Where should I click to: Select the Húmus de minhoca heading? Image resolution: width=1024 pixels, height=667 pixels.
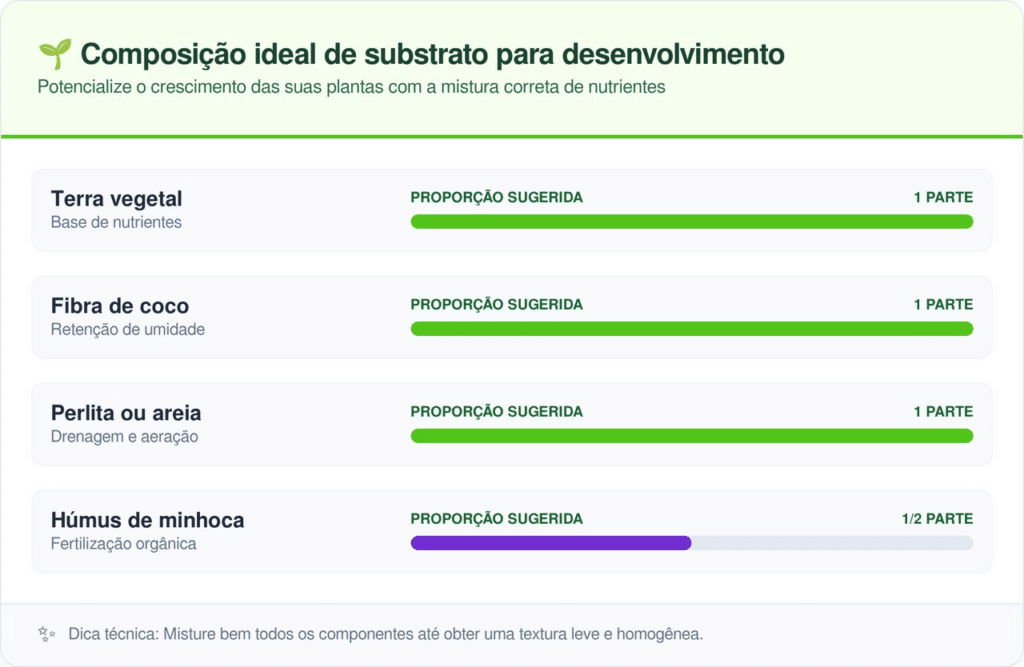[147, 520]
